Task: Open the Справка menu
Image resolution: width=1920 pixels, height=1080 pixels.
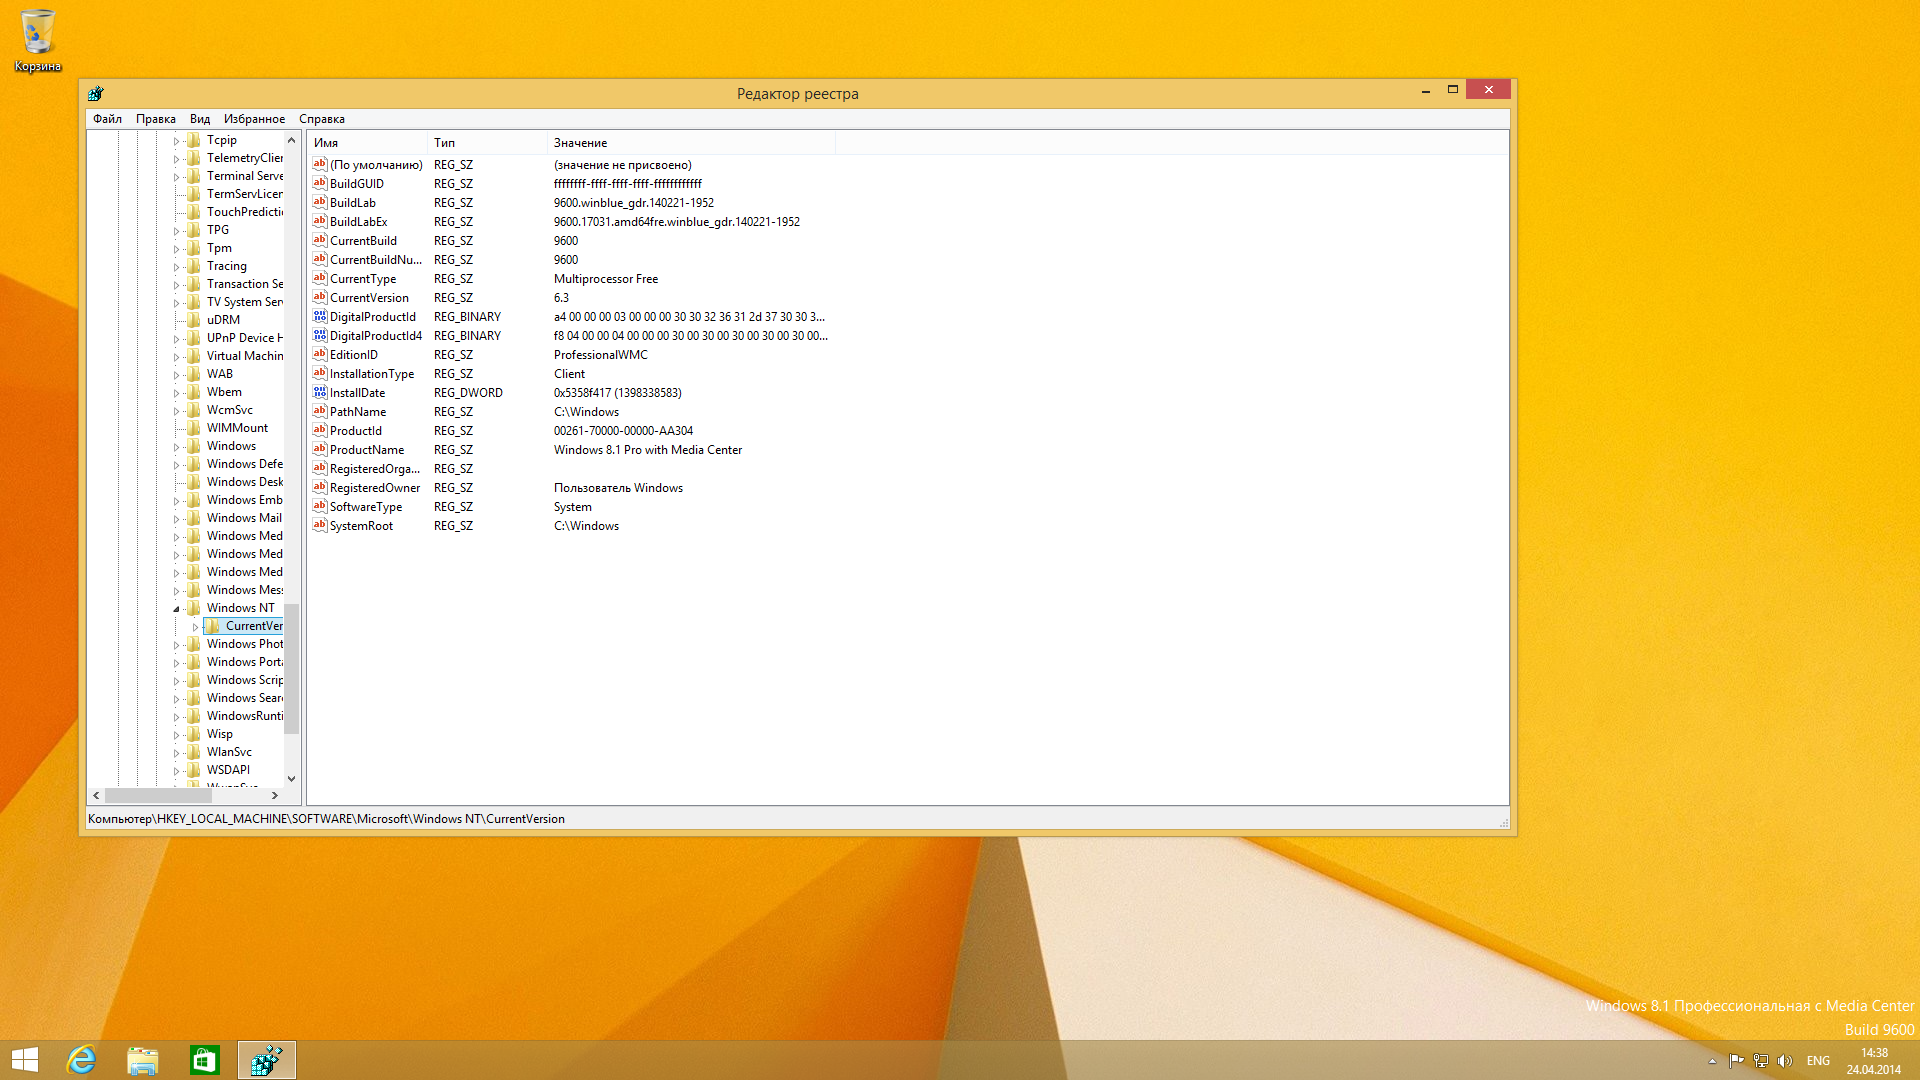Action: 321,119
